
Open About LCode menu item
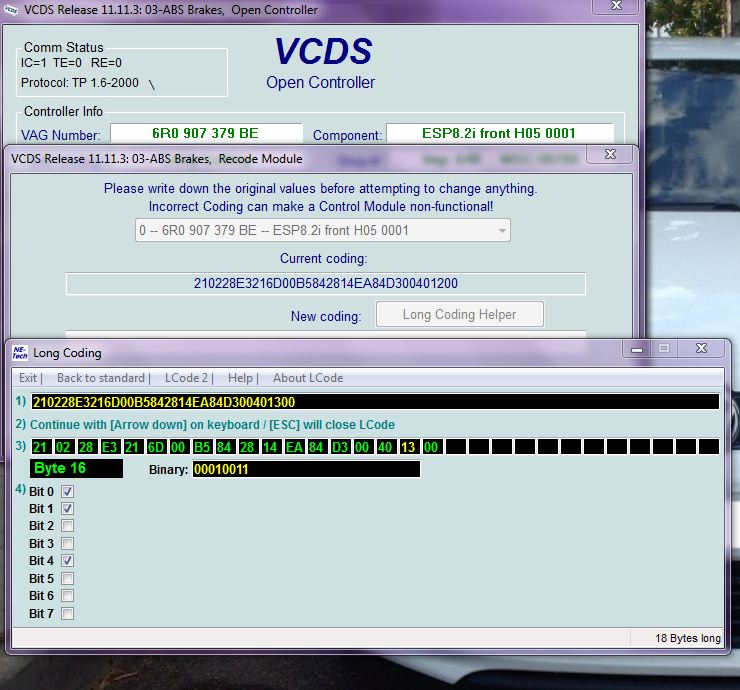(x=308, y=378)
